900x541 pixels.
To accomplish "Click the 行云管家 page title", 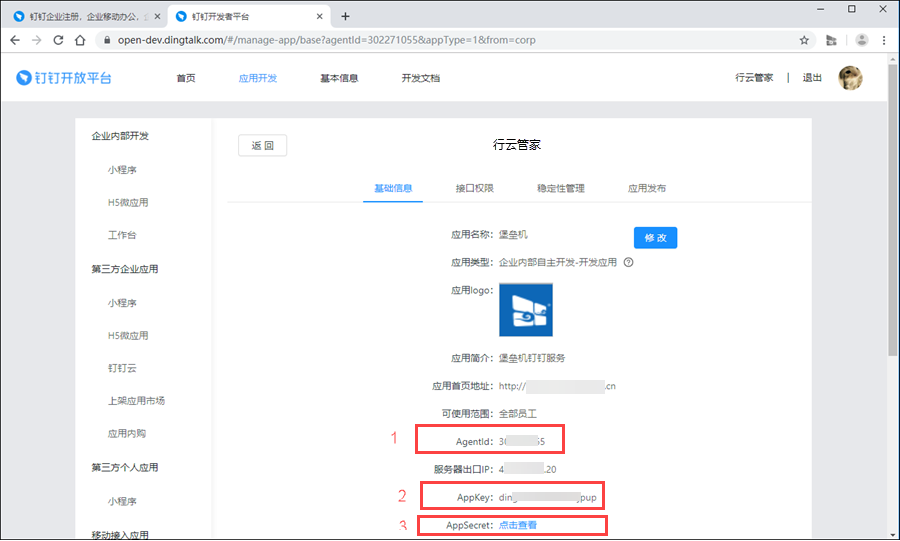I will coord(517,145).
